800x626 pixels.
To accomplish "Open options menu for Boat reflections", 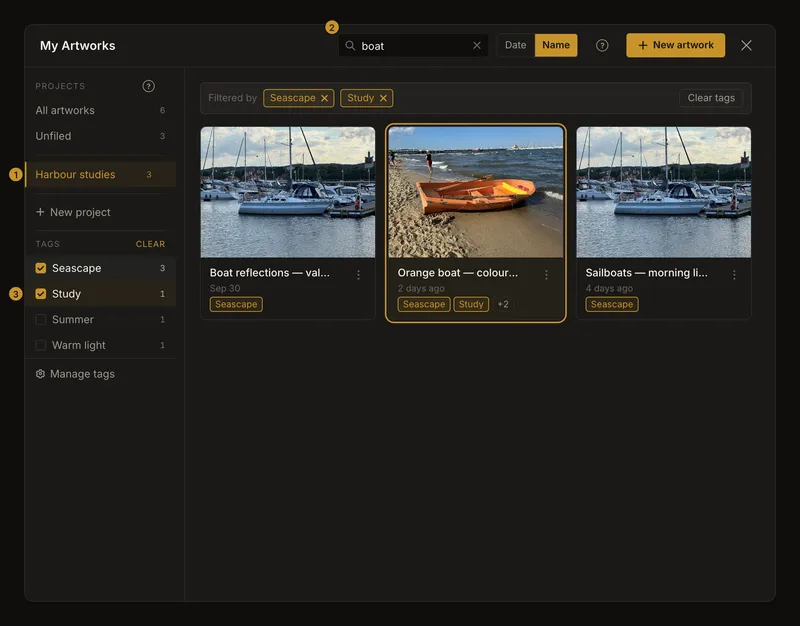I will point(359,274).
